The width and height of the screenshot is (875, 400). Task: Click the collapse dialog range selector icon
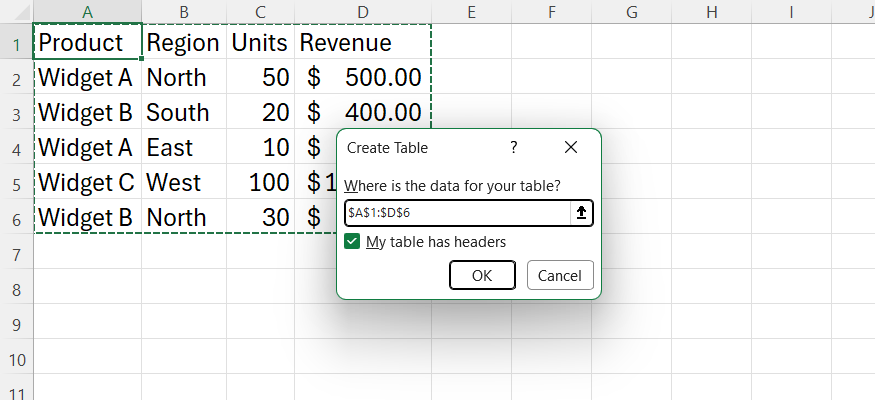pos(581,213)
